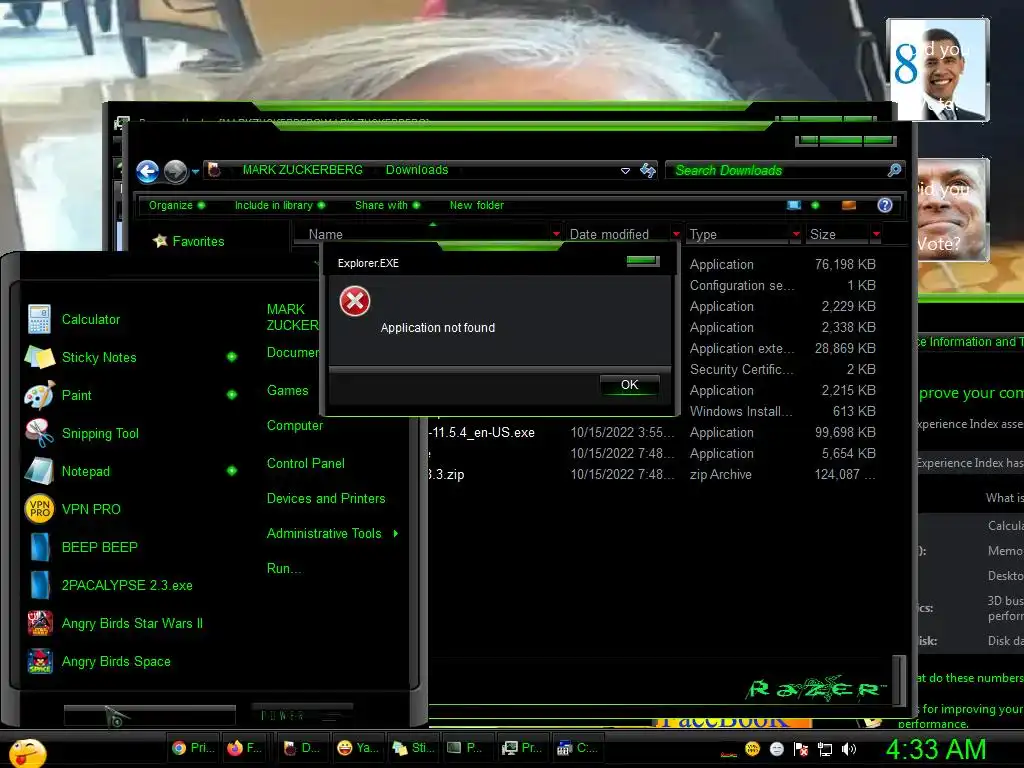Click the network tray icon
Image resolution: width=1024 pixels, height=768 pixels.
pyautogui.click(x=825, y=749)
